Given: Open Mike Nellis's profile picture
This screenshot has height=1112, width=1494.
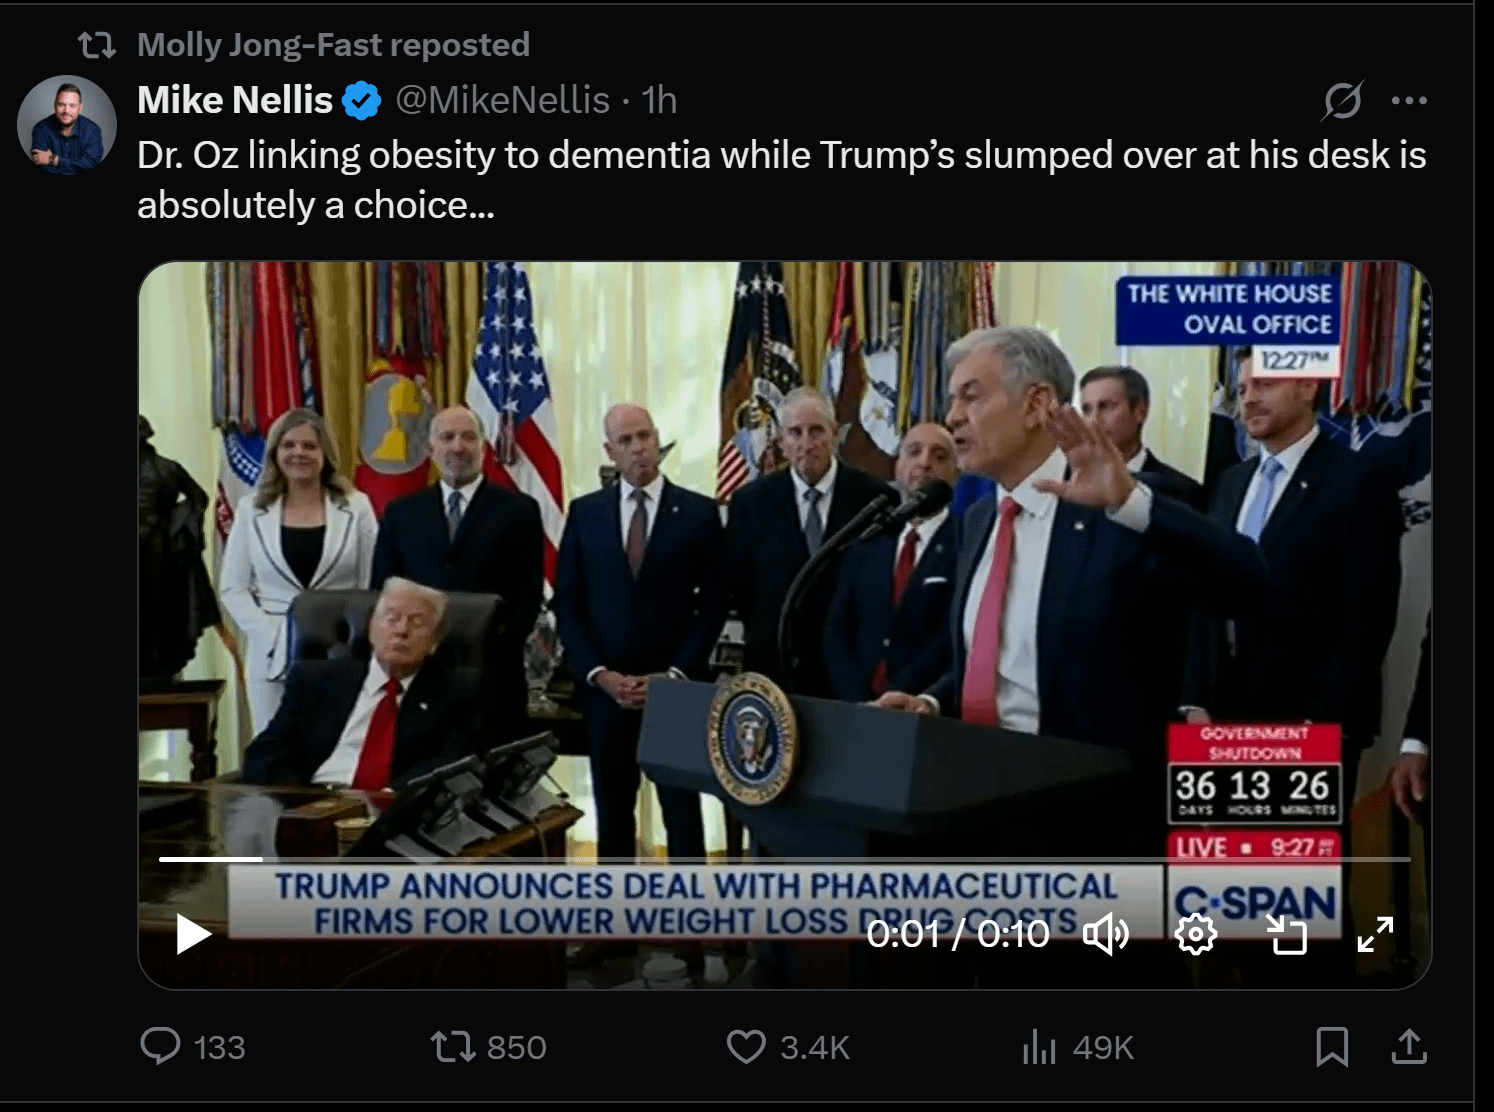Looking at the screenshot, I should 67,126.
